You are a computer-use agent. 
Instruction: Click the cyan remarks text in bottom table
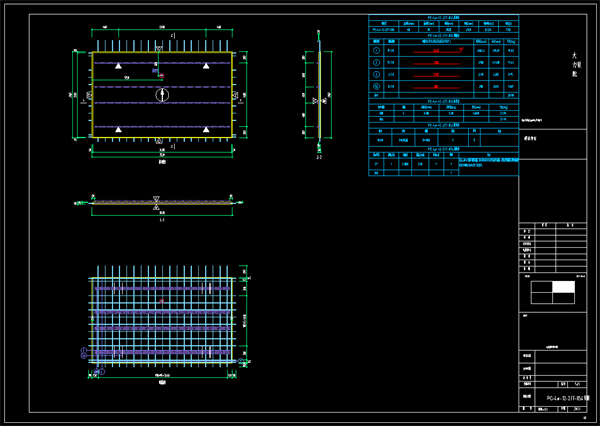point(489,162)
